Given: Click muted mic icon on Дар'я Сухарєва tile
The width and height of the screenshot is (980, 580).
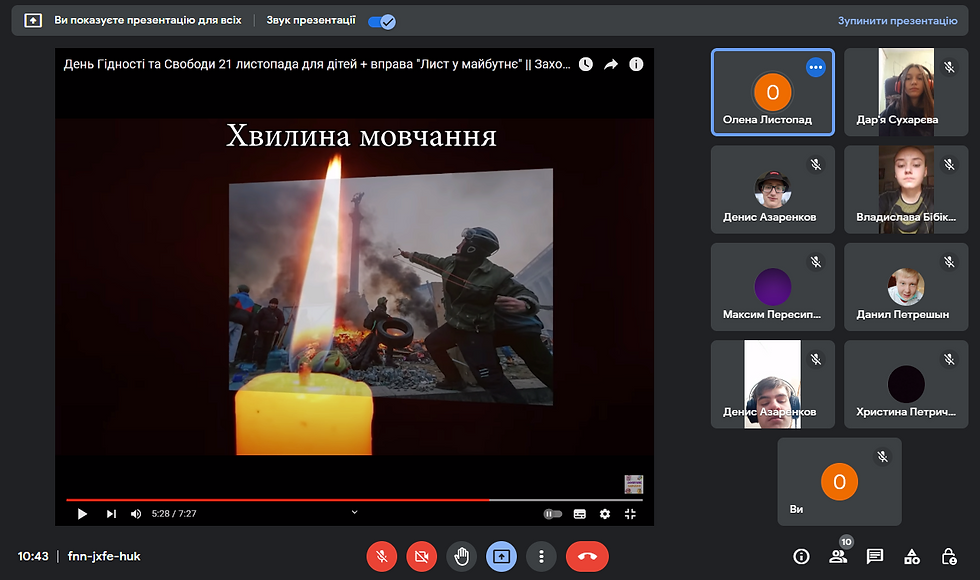Looking at the screenshot, I should pos(949,68).
